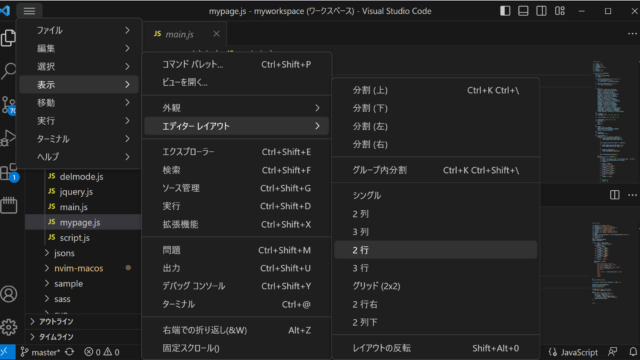640x360 pixels.
Task: Open the Explorer view in activity bar
Action: pyautogui.click(x=9, y=38)
